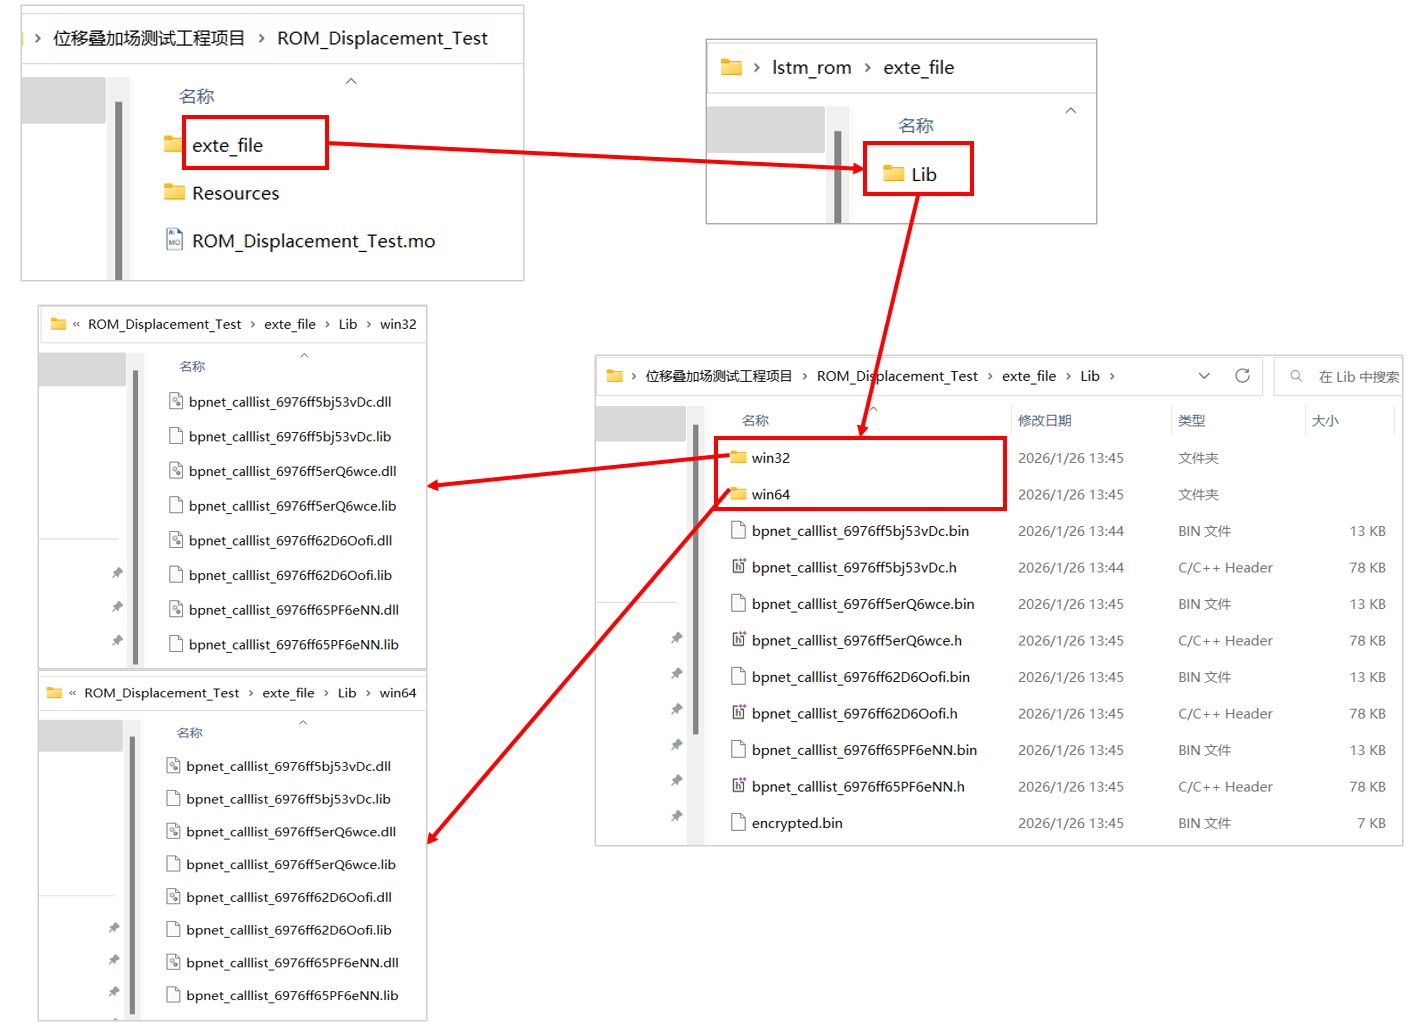1423x1028 pixels.
Task: Select bpnet_calllist_6976ff5erQ6wce.dll in win64 window
Action: click(290, 832)
